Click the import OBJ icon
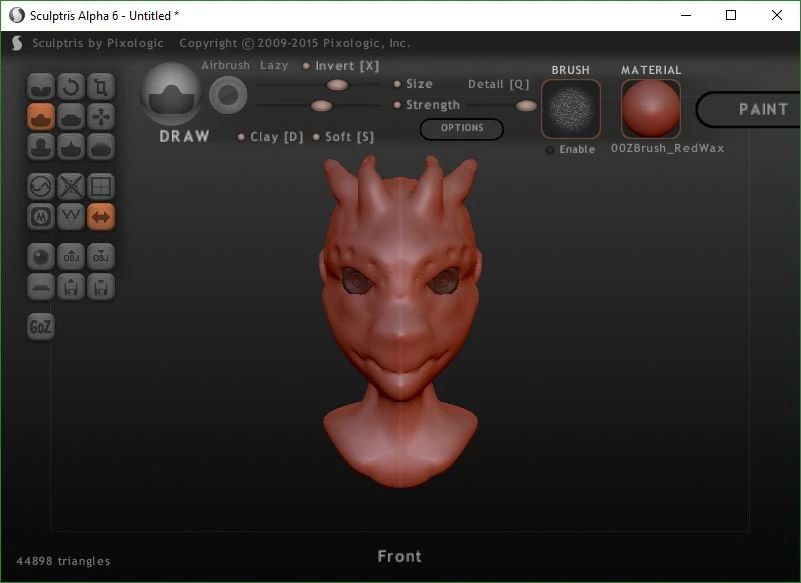Viewport: 801px width, 583px height. click(70, 256)
